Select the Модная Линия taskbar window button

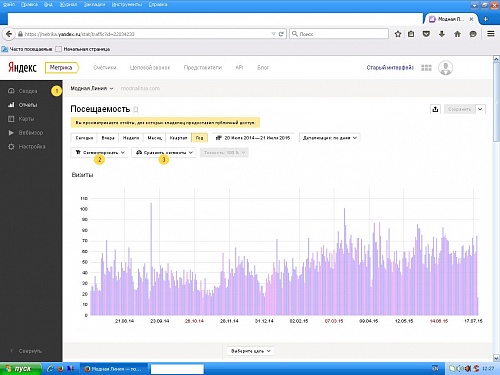[114, 369]
